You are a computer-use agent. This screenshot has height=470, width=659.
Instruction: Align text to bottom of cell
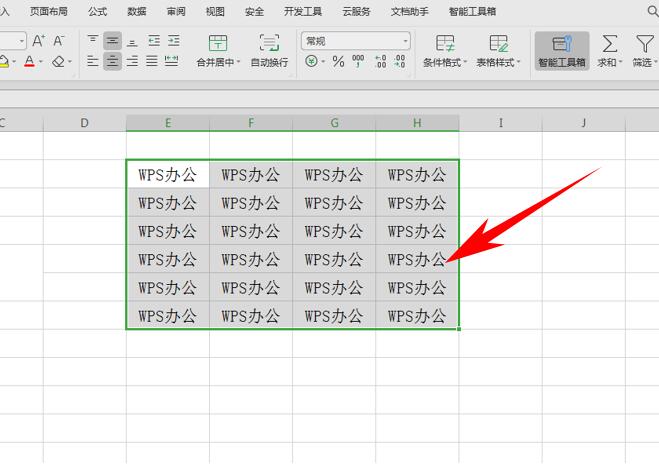132,41
